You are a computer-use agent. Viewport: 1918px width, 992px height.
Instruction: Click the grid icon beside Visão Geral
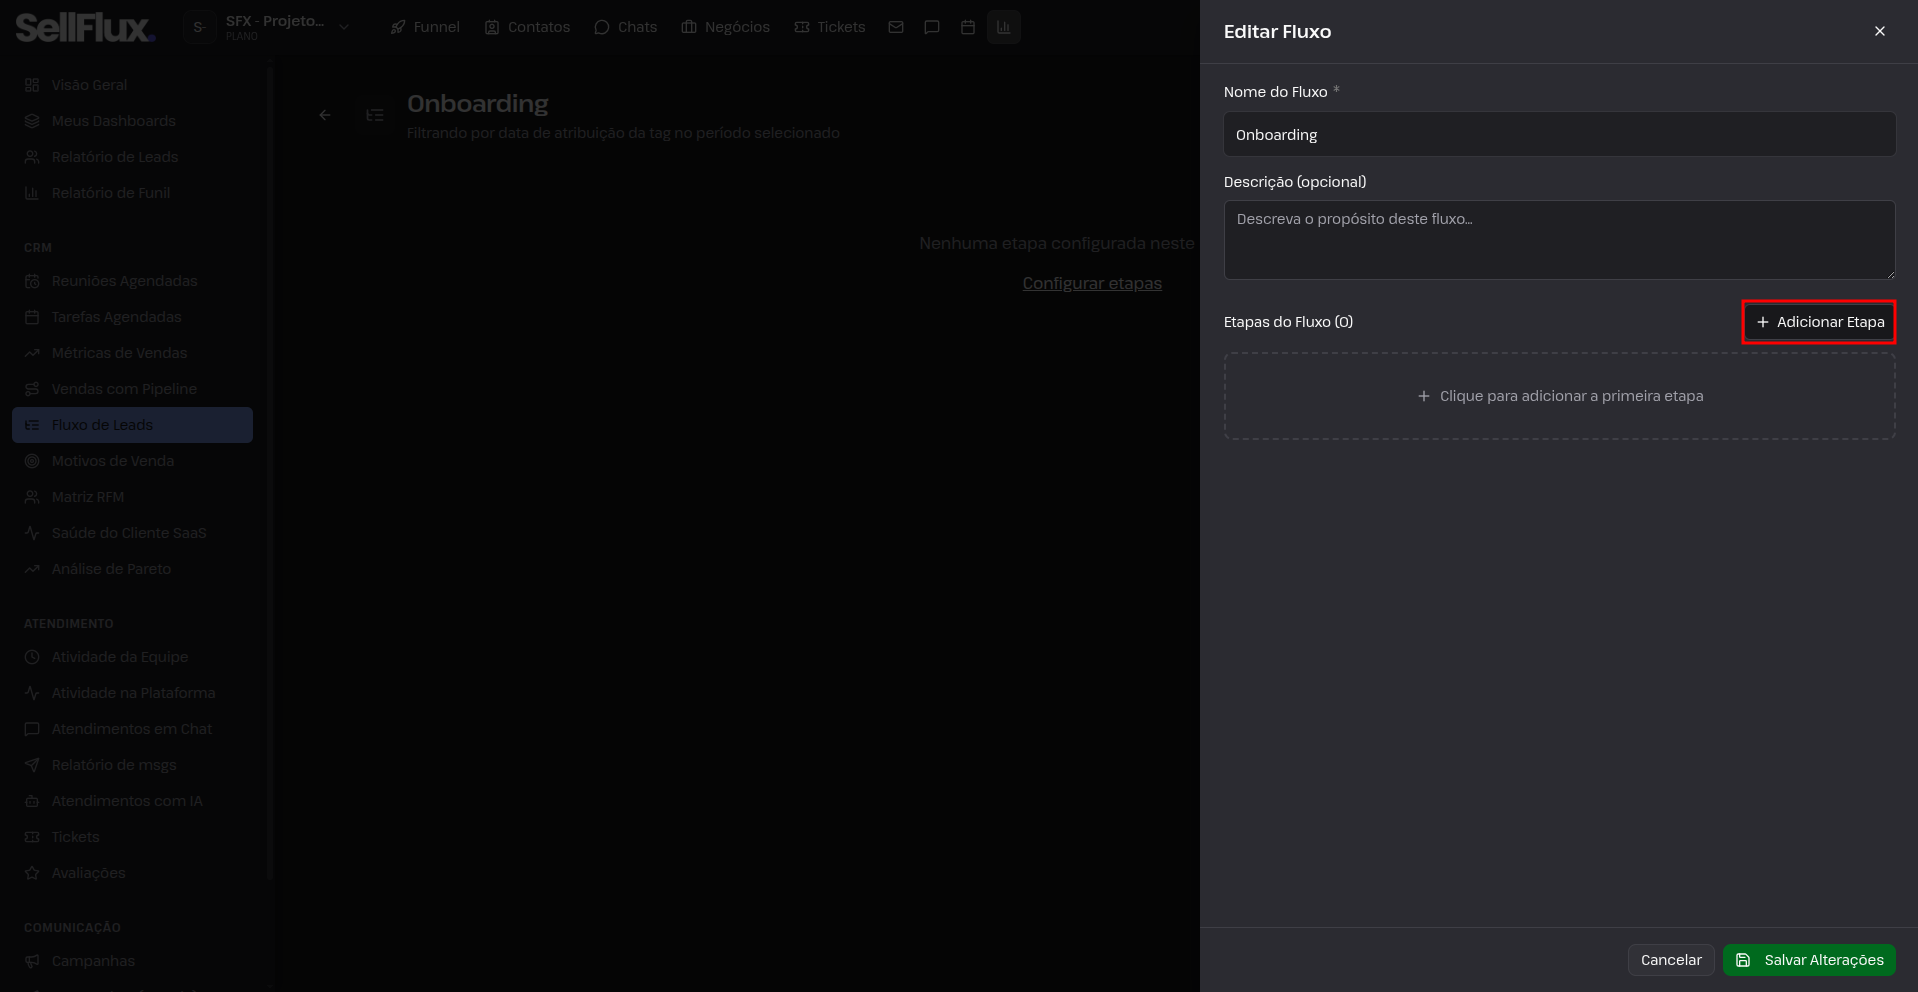tap(32, 85)
